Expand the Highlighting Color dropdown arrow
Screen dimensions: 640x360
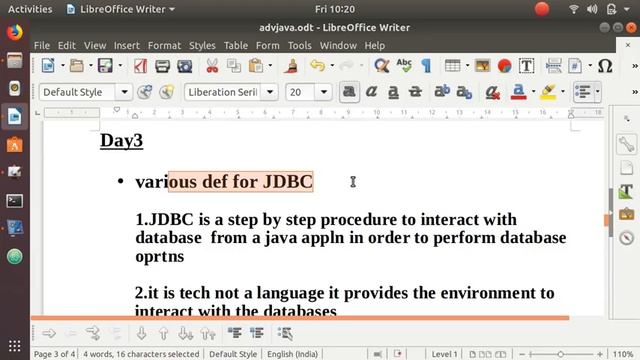[563, 92]
